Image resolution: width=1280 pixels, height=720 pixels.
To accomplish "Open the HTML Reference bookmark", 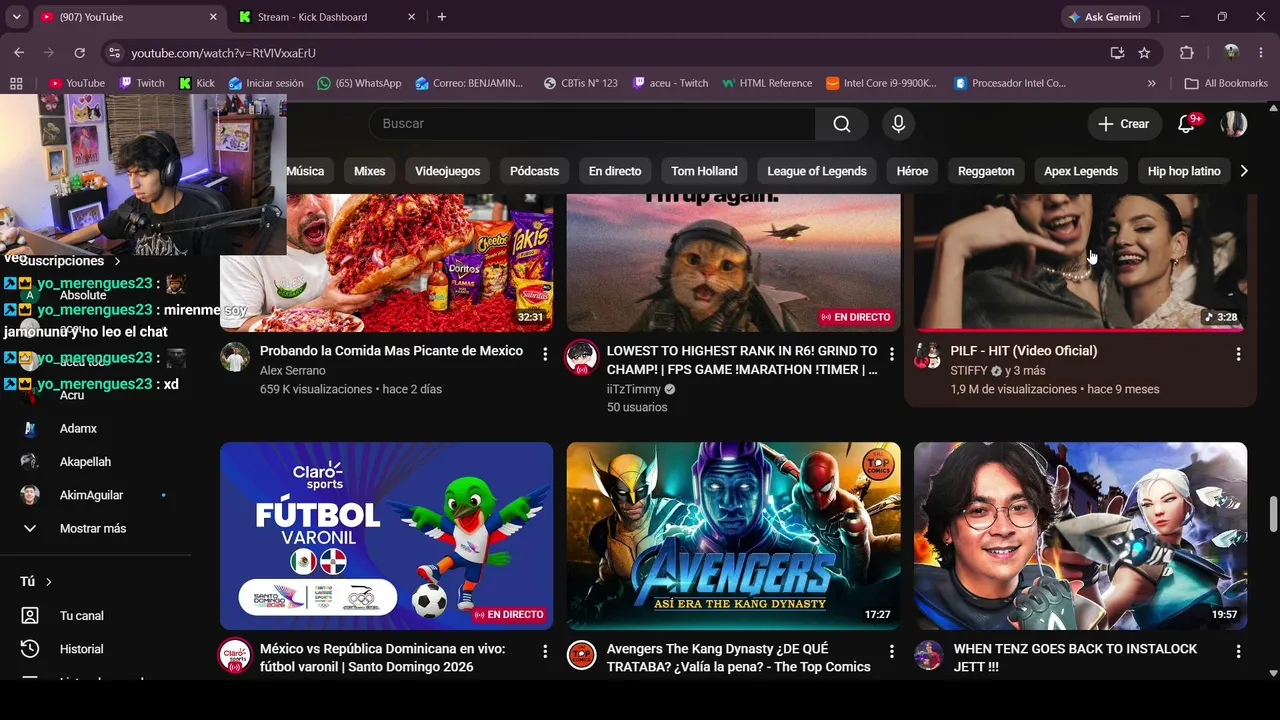I will (x=766, y=83).
